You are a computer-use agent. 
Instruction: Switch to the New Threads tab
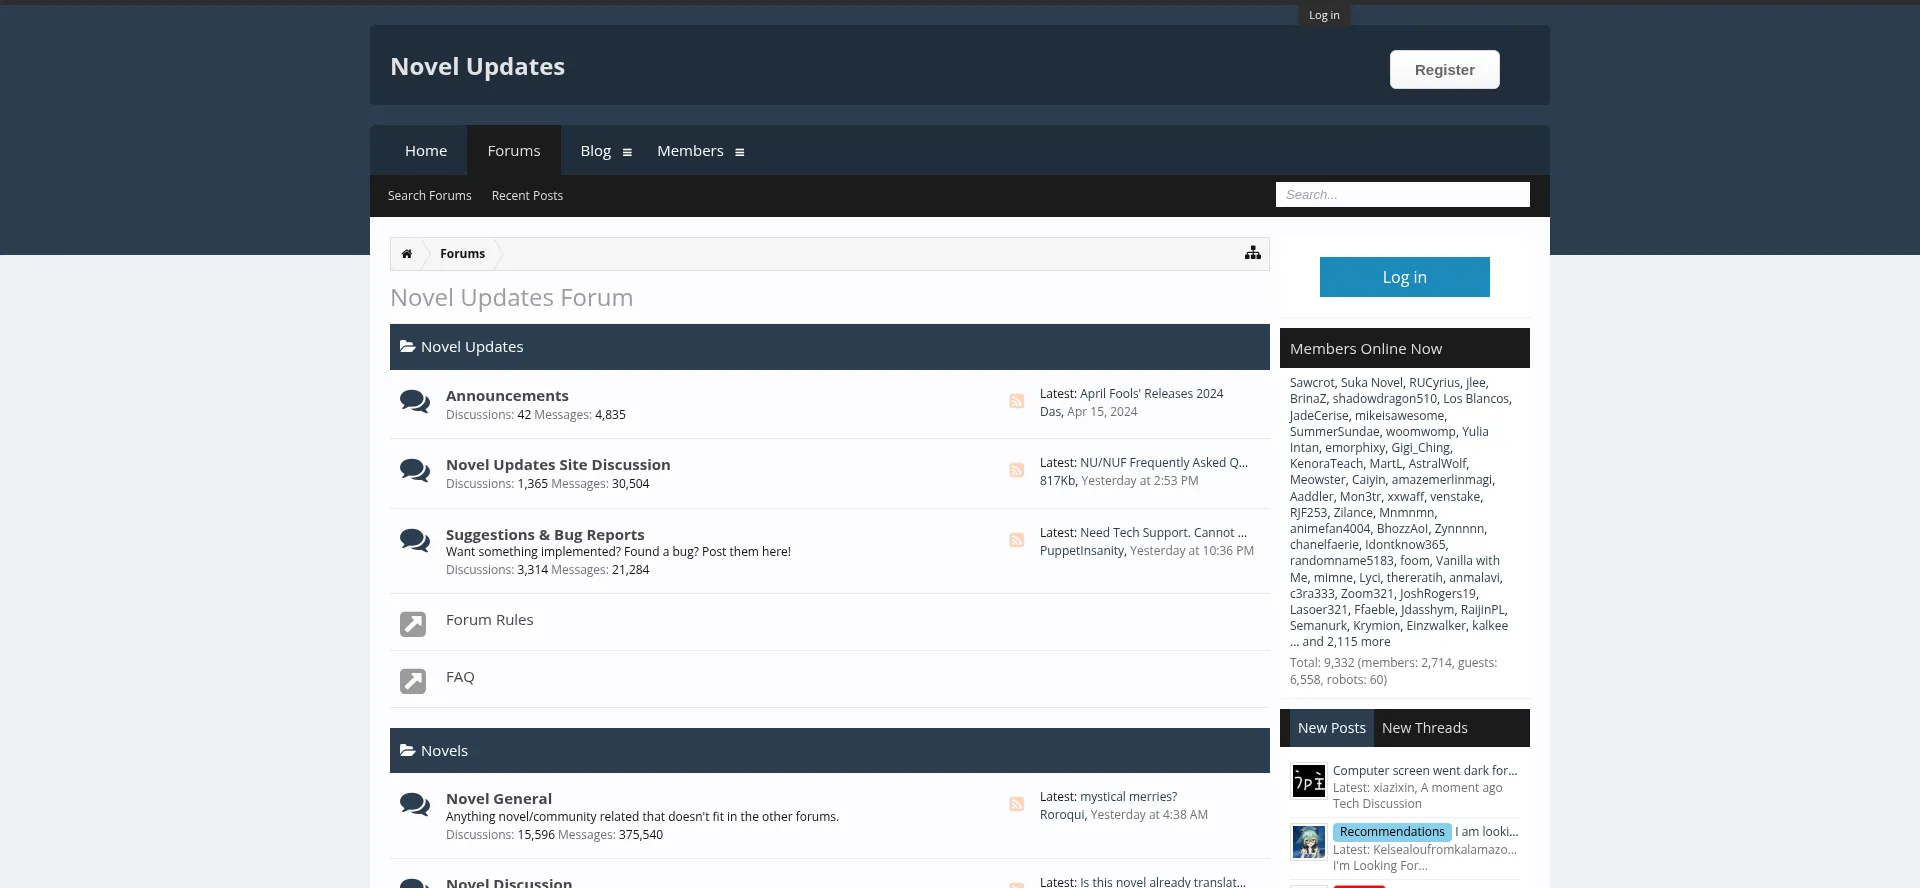(1424, 729)
